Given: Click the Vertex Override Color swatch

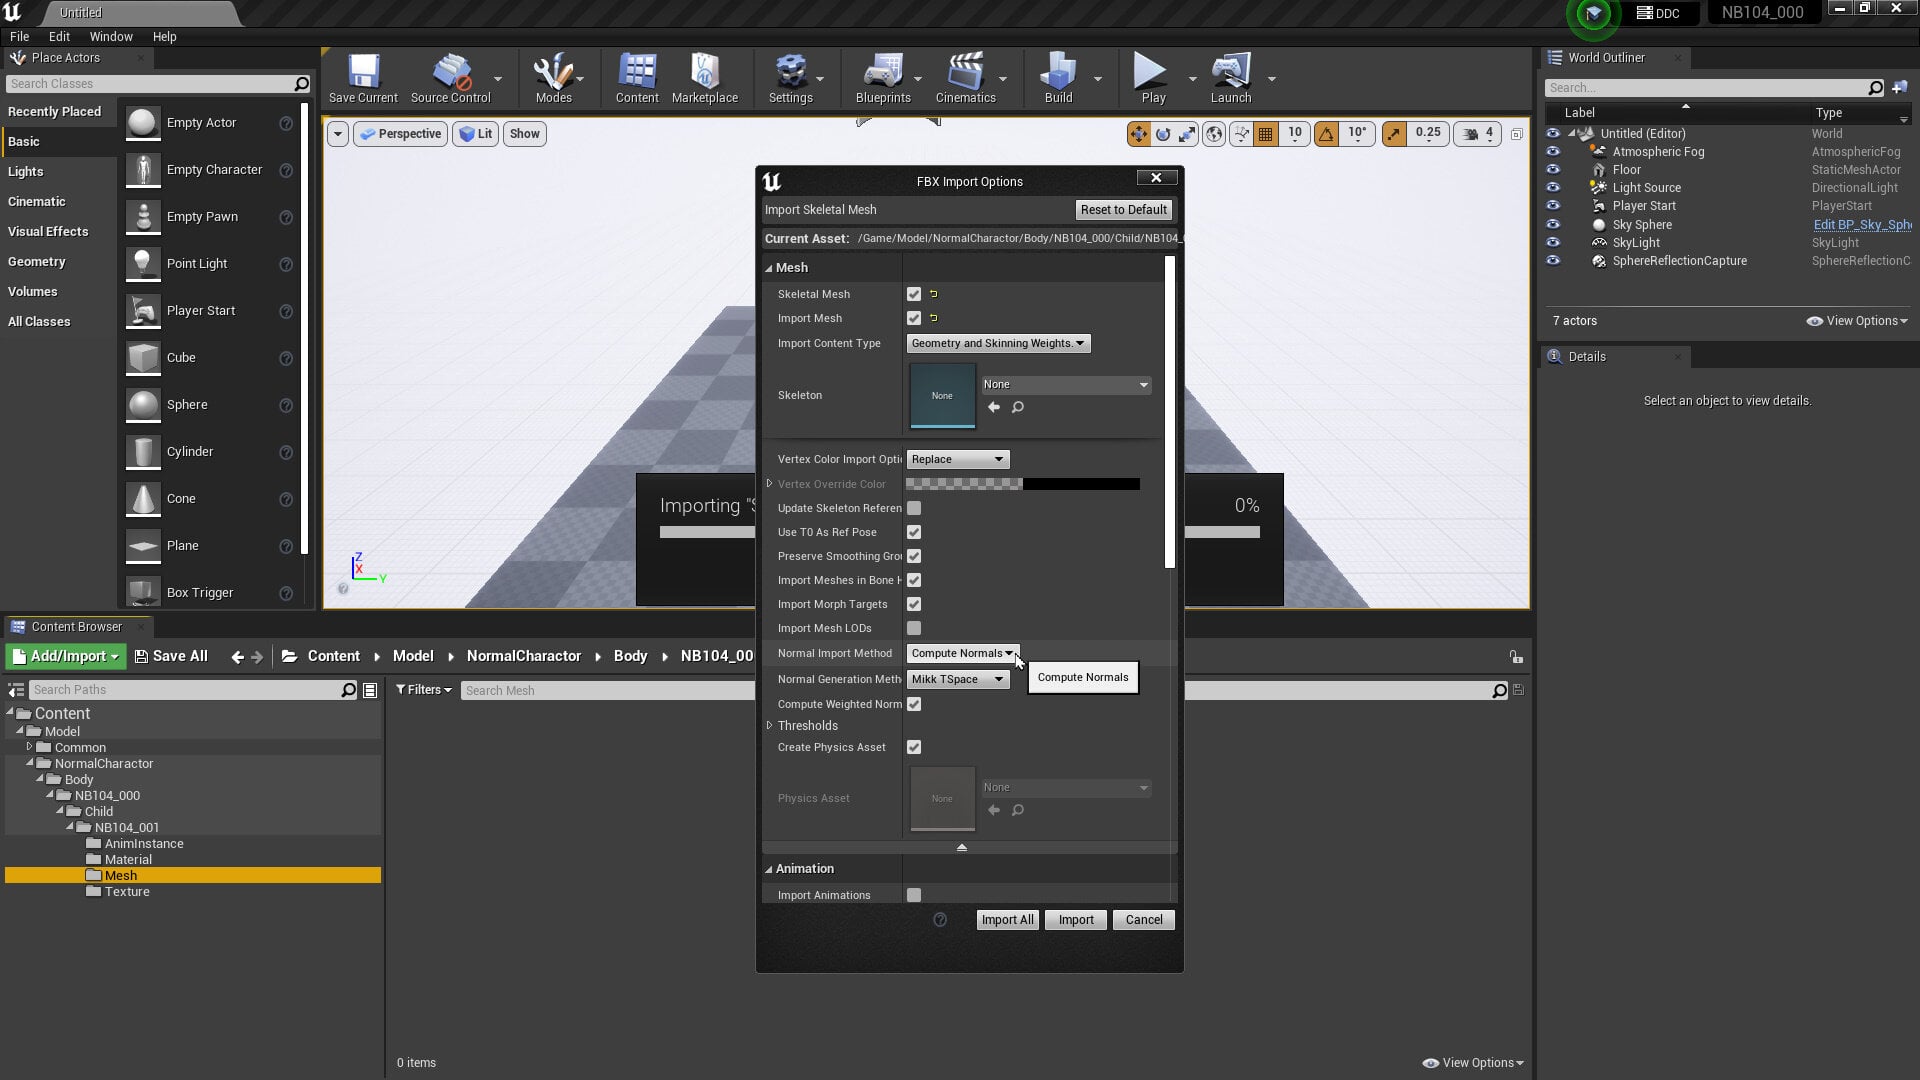Looking at the screenshot, I should tap(1022, 484).
